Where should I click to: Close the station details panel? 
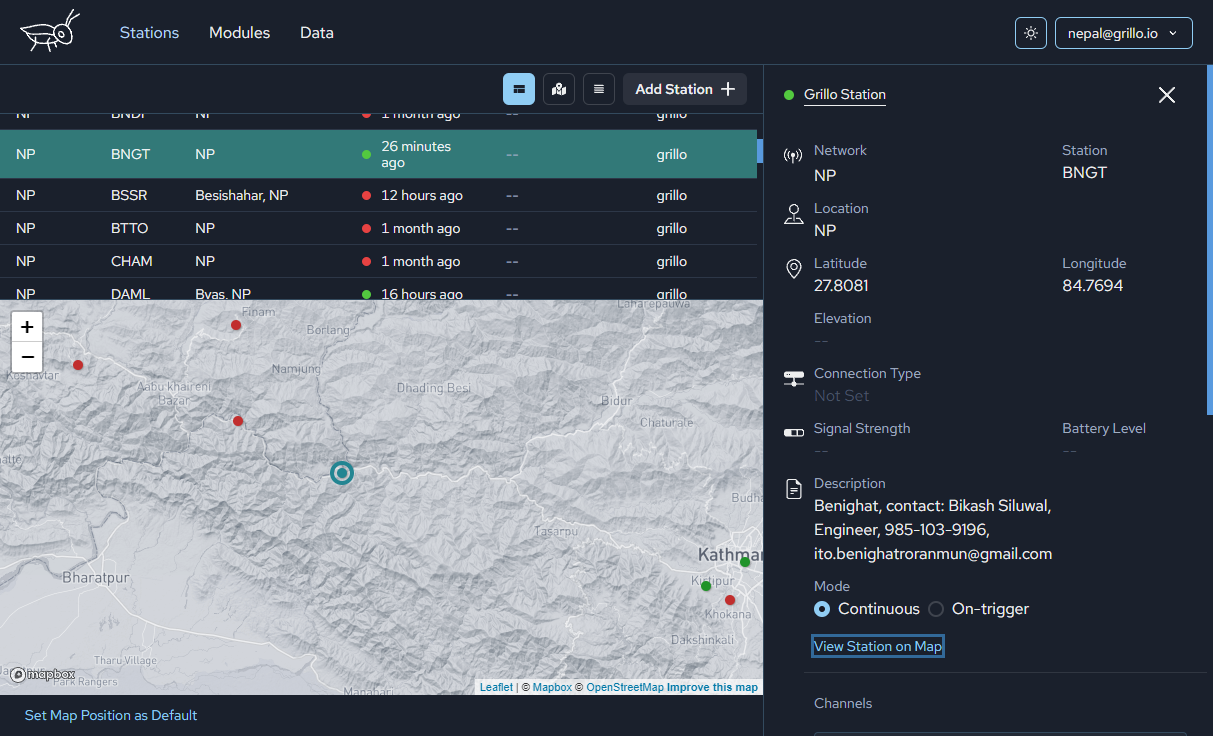click(x=1166, y=95)
